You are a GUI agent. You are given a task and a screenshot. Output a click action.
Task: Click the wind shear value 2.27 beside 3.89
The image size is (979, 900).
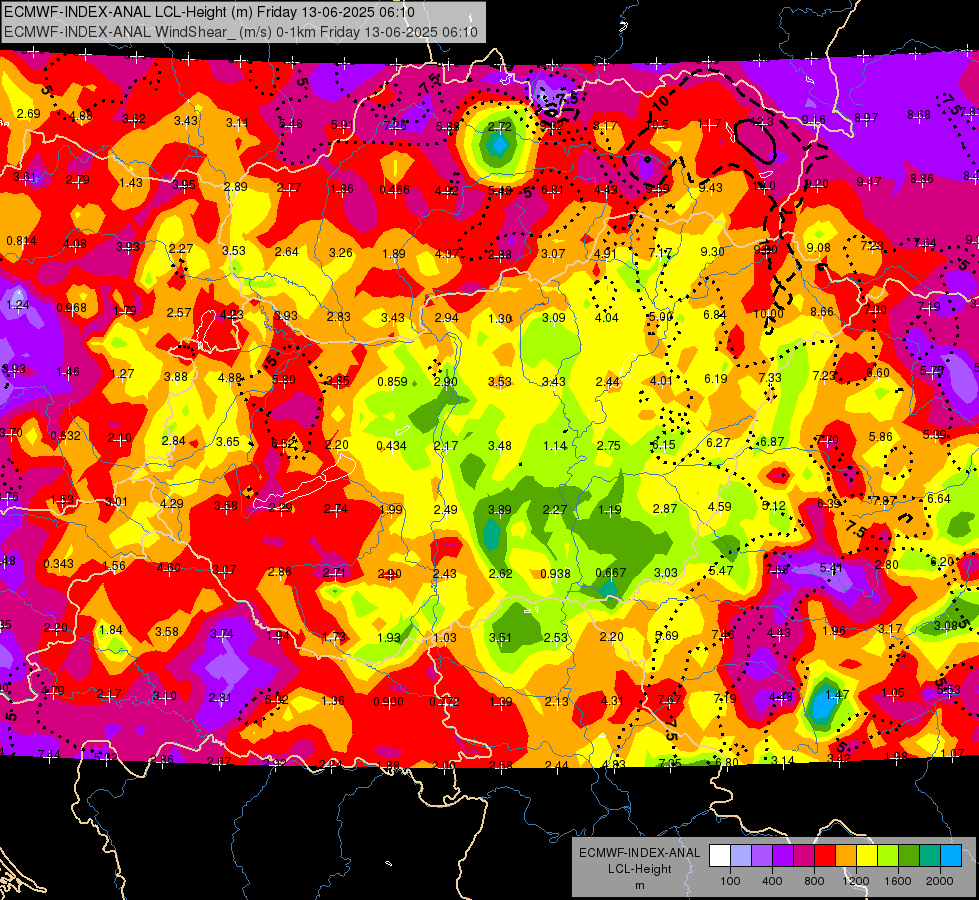(x=554, y=509)
